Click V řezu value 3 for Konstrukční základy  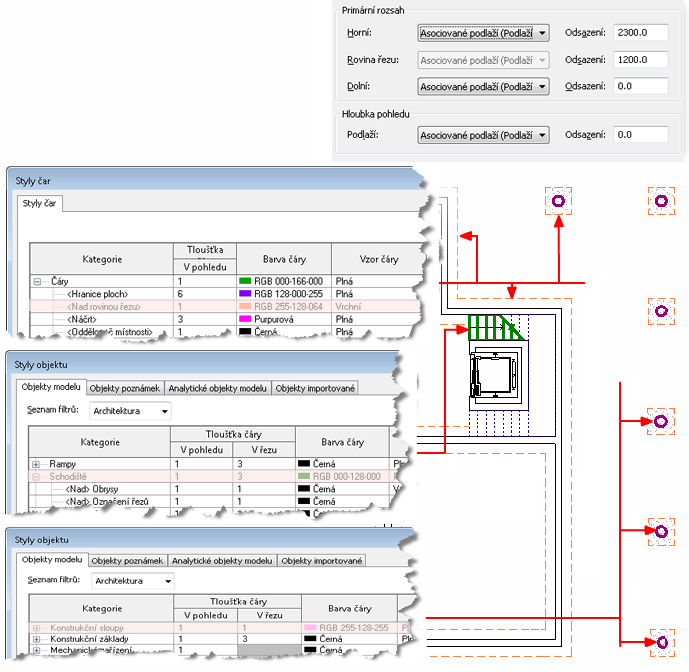pos(269,639)
